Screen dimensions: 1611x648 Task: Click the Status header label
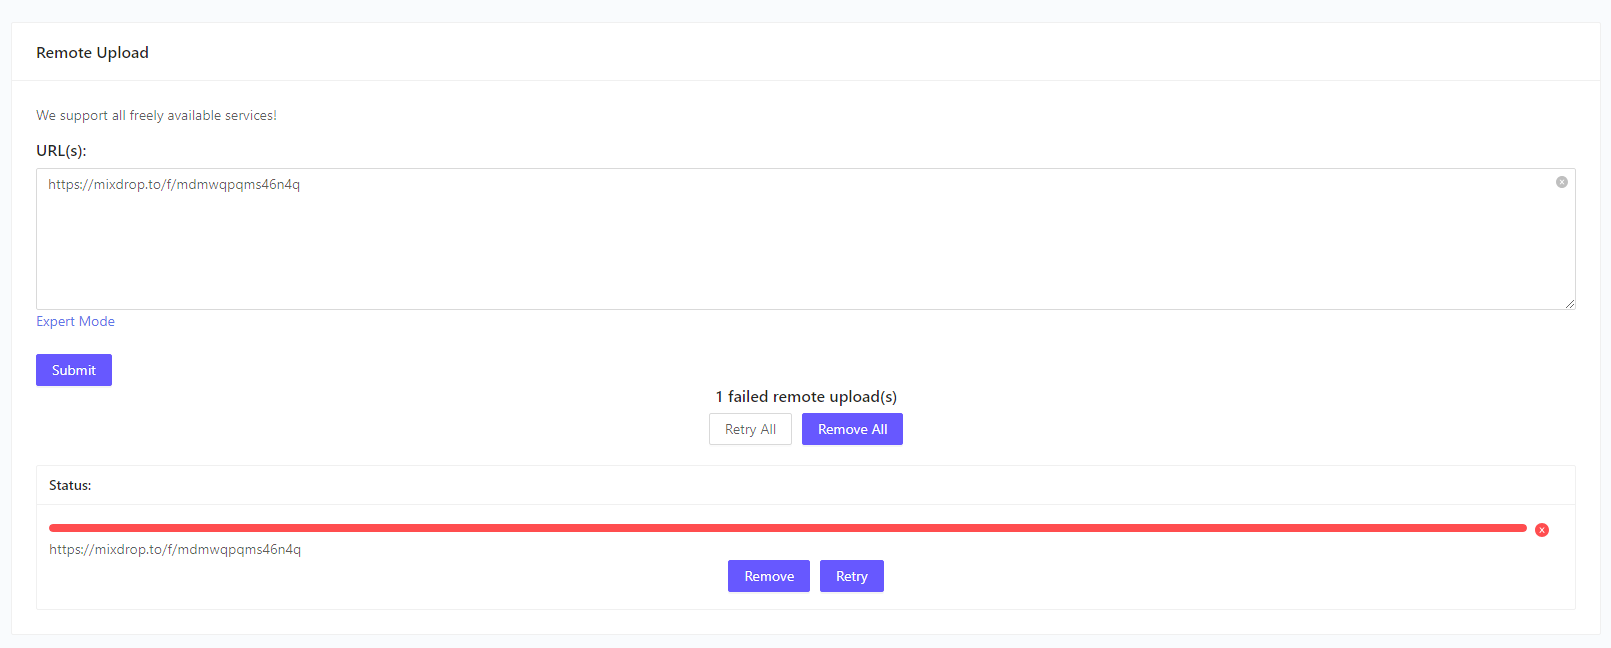tap(70, 485)
